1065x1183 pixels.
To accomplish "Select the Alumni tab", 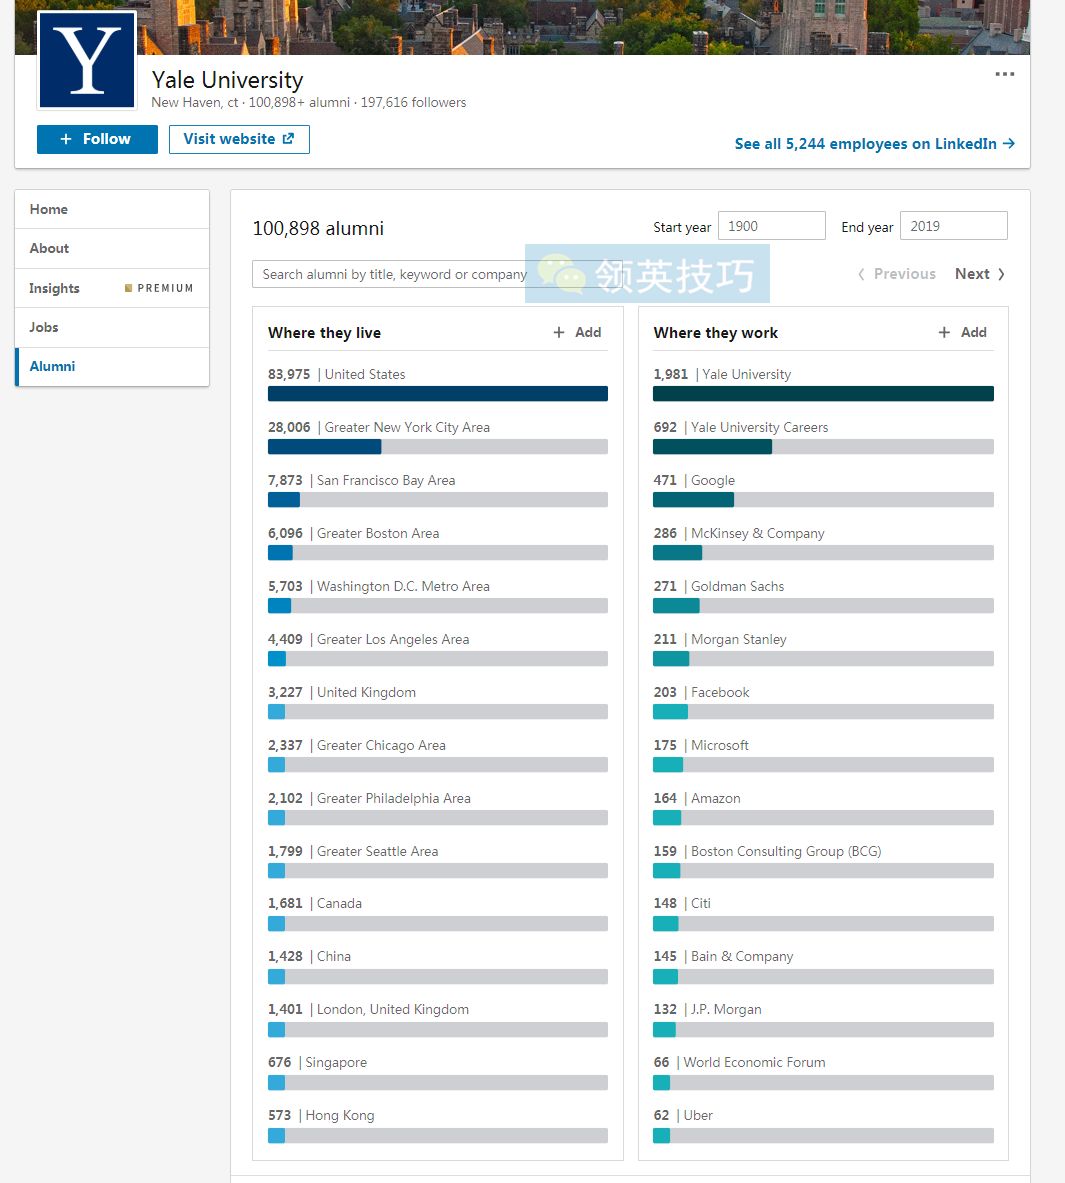I will (112, 367).
